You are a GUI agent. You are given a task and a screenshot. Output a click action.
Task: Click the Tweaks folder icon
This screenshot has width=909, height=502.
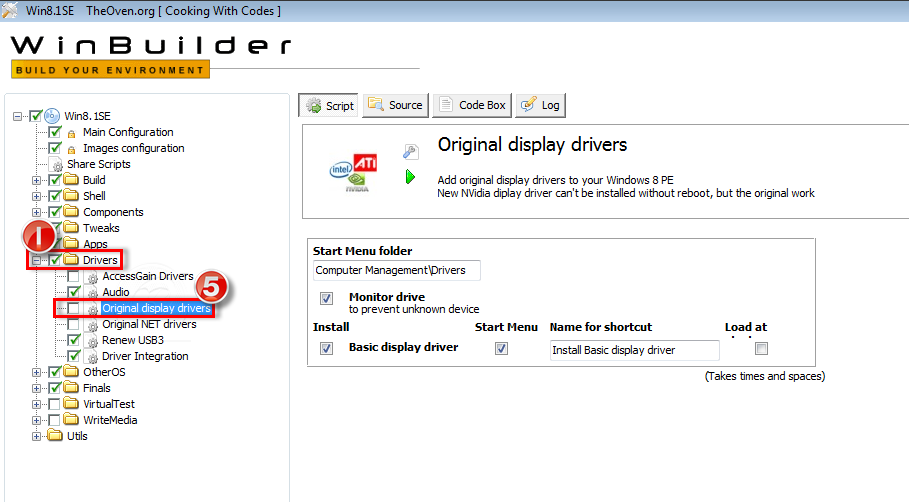[x=71, y=227]
